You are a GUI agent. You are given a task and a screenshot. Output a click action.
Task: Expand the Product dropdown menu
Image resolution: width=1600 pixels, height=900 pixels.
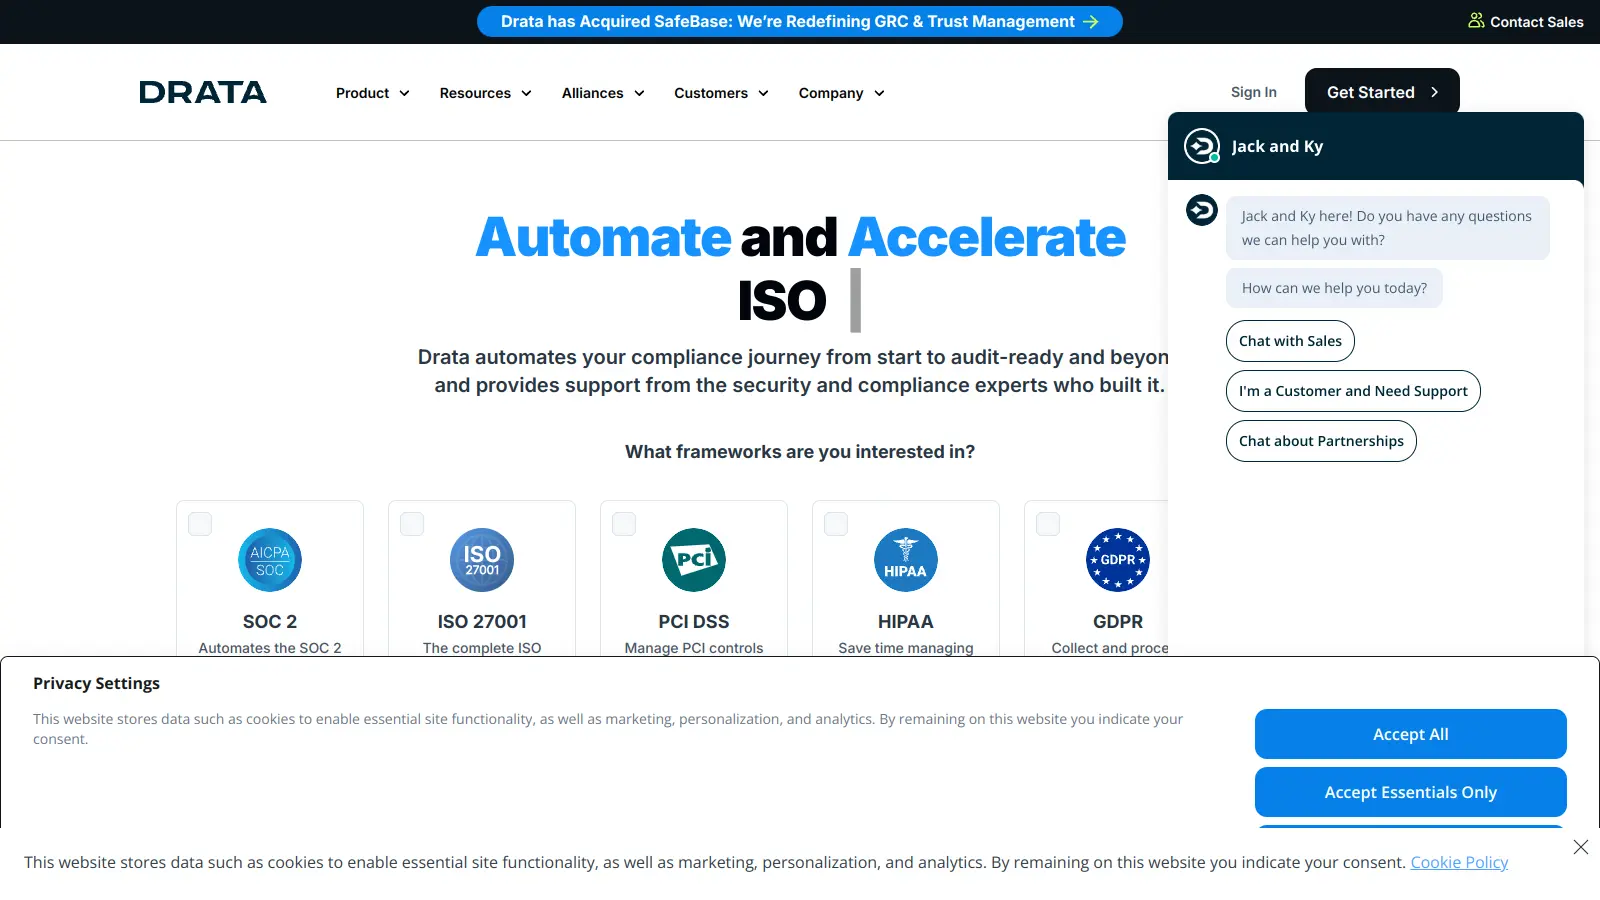click(x=372, y=93)
